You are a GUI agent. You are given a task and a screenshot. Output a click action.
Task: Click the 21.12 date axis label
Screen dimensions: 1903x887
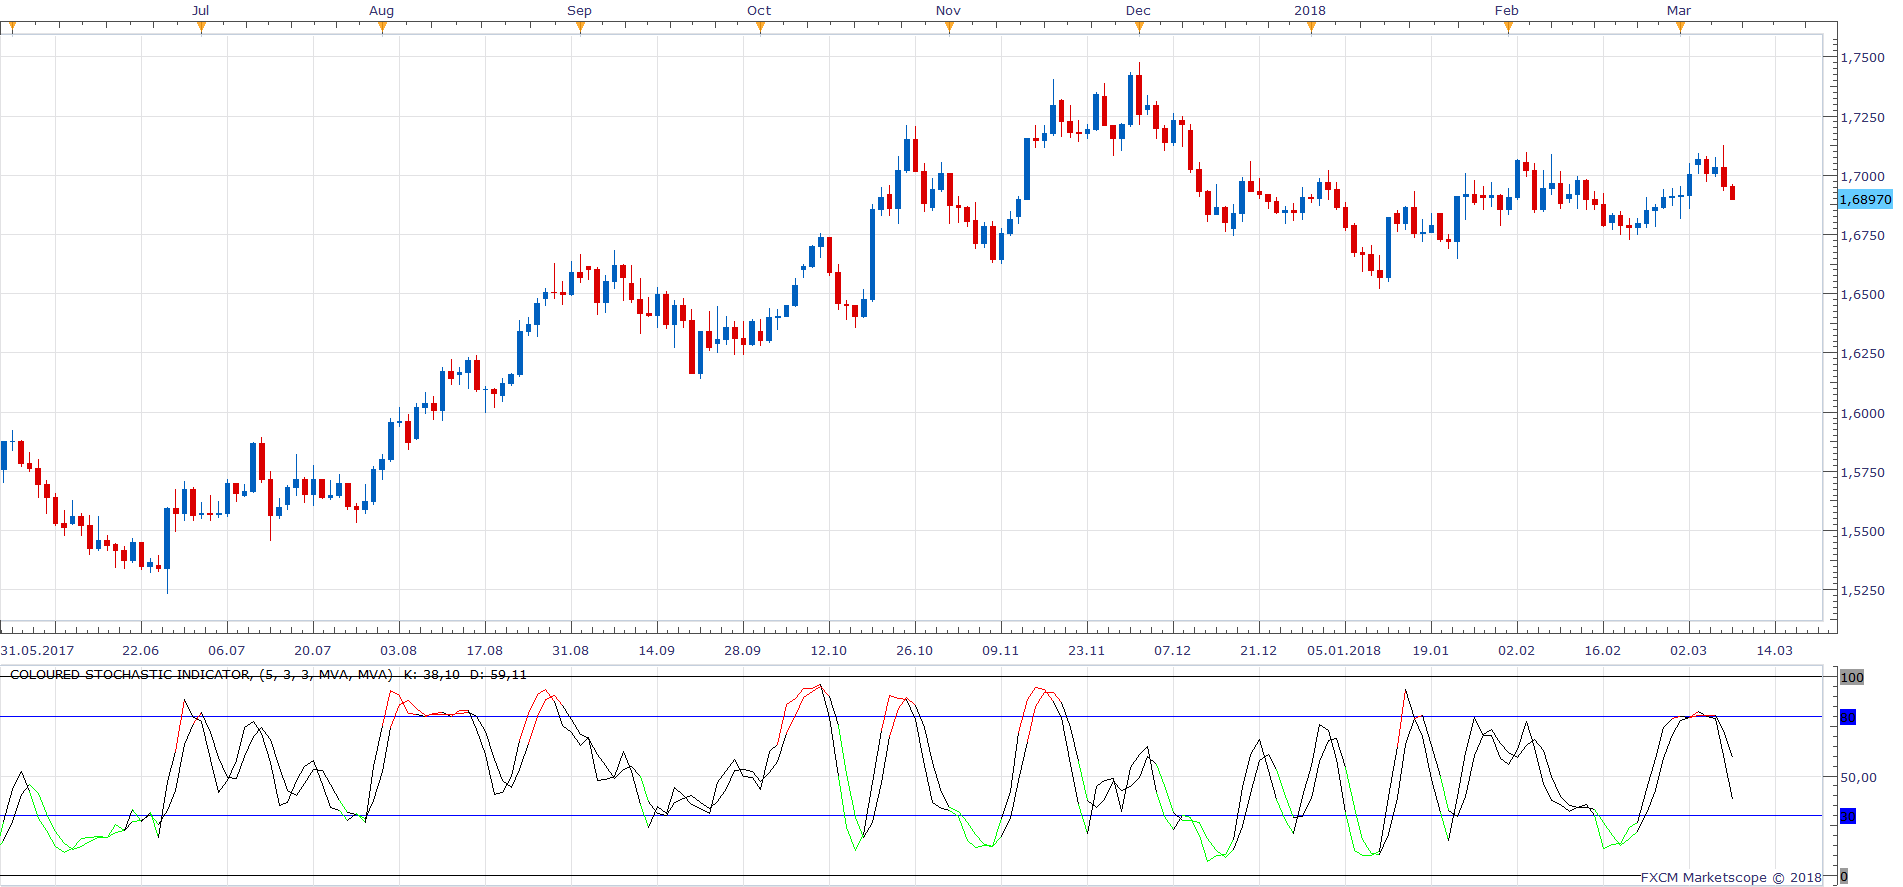coord(1259,650)
